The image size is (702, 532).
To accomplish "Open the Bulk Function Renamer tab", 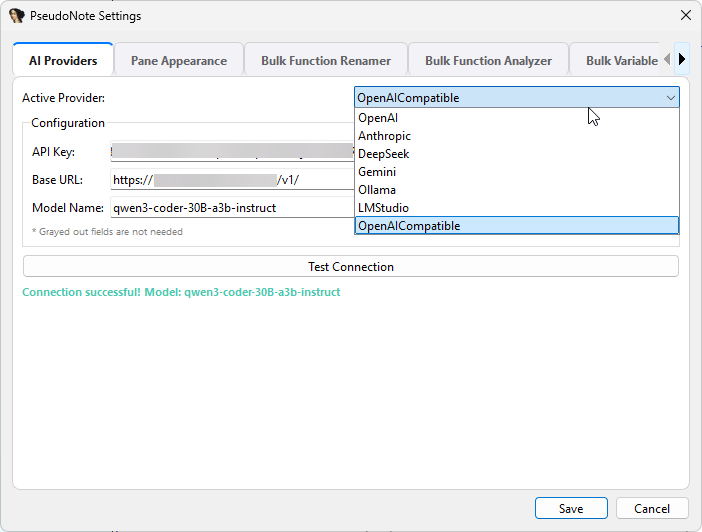I will pyautogui.click(x=326, y=60).
